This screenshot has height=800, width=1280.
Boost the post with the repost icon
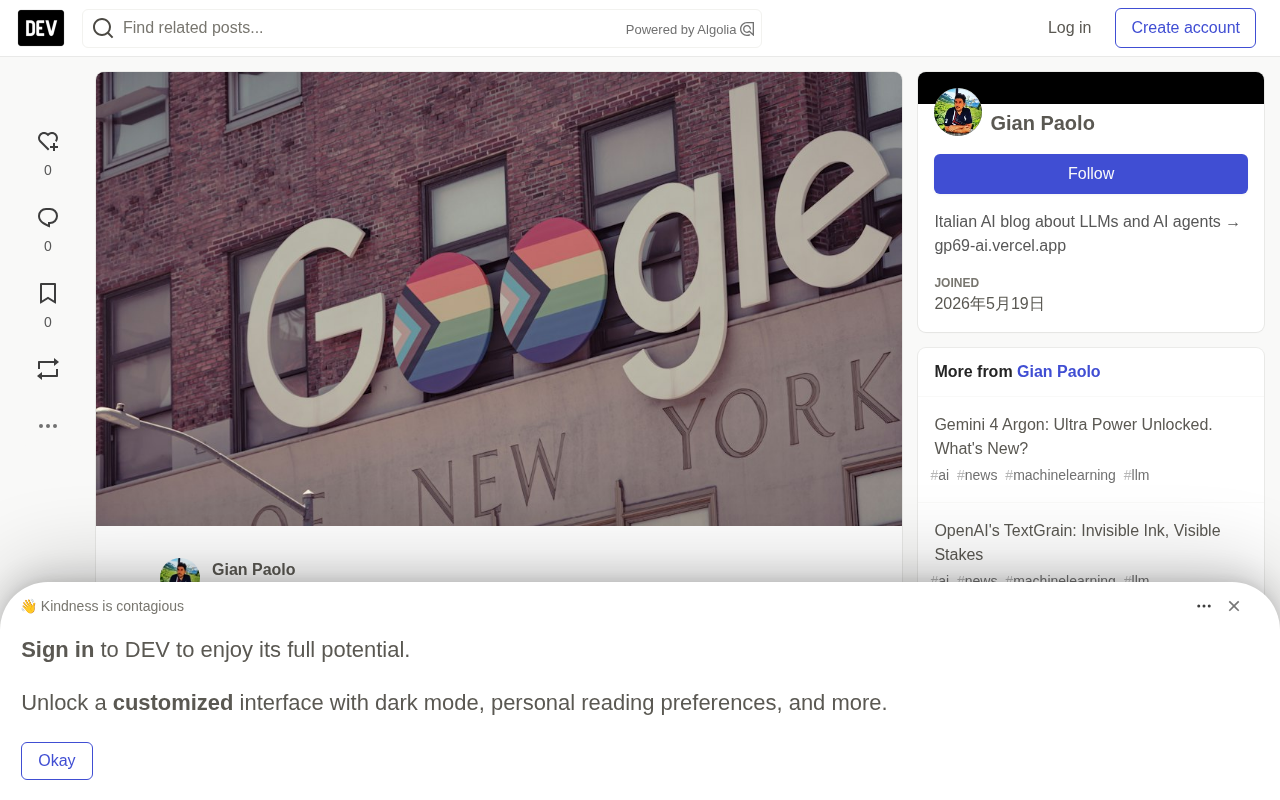(x=48, y=370)
